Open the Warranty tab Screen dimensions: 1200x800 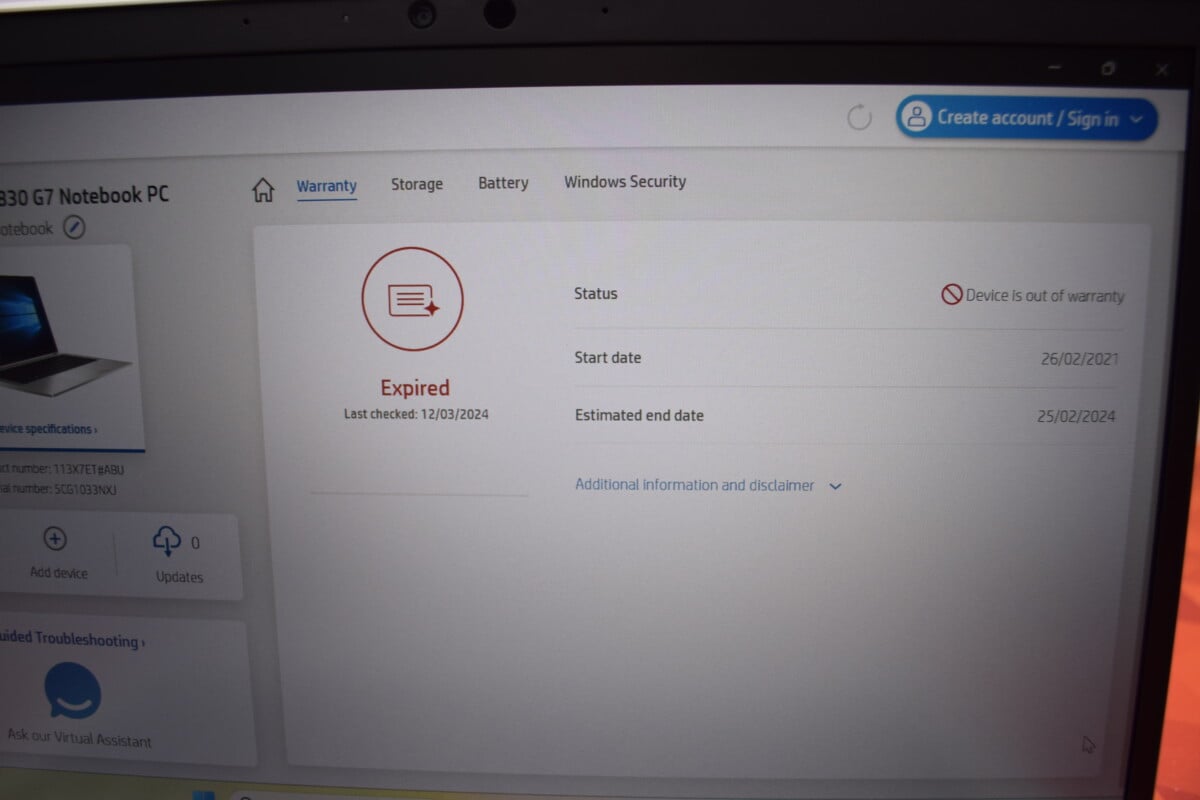coord(327,186)
